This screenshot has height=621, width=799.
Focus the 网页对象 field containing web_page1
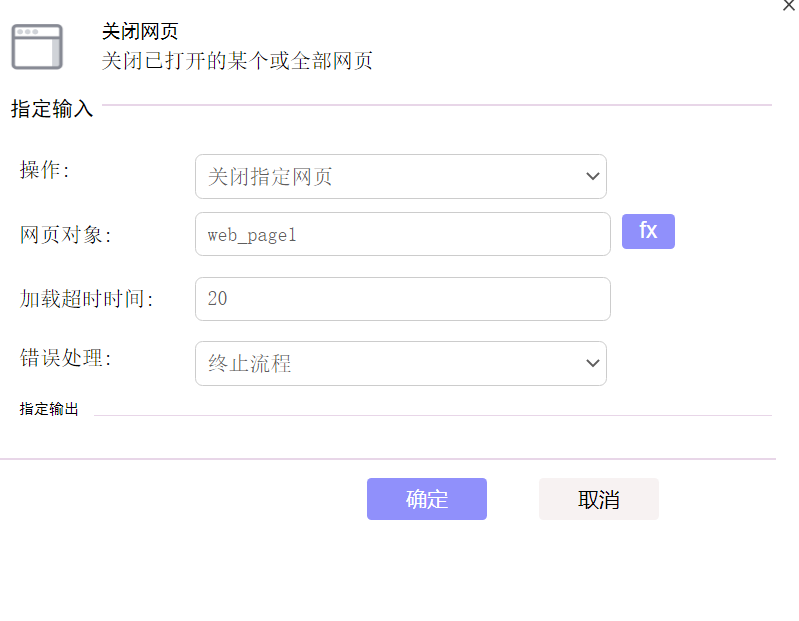click(x=403, y=234)
